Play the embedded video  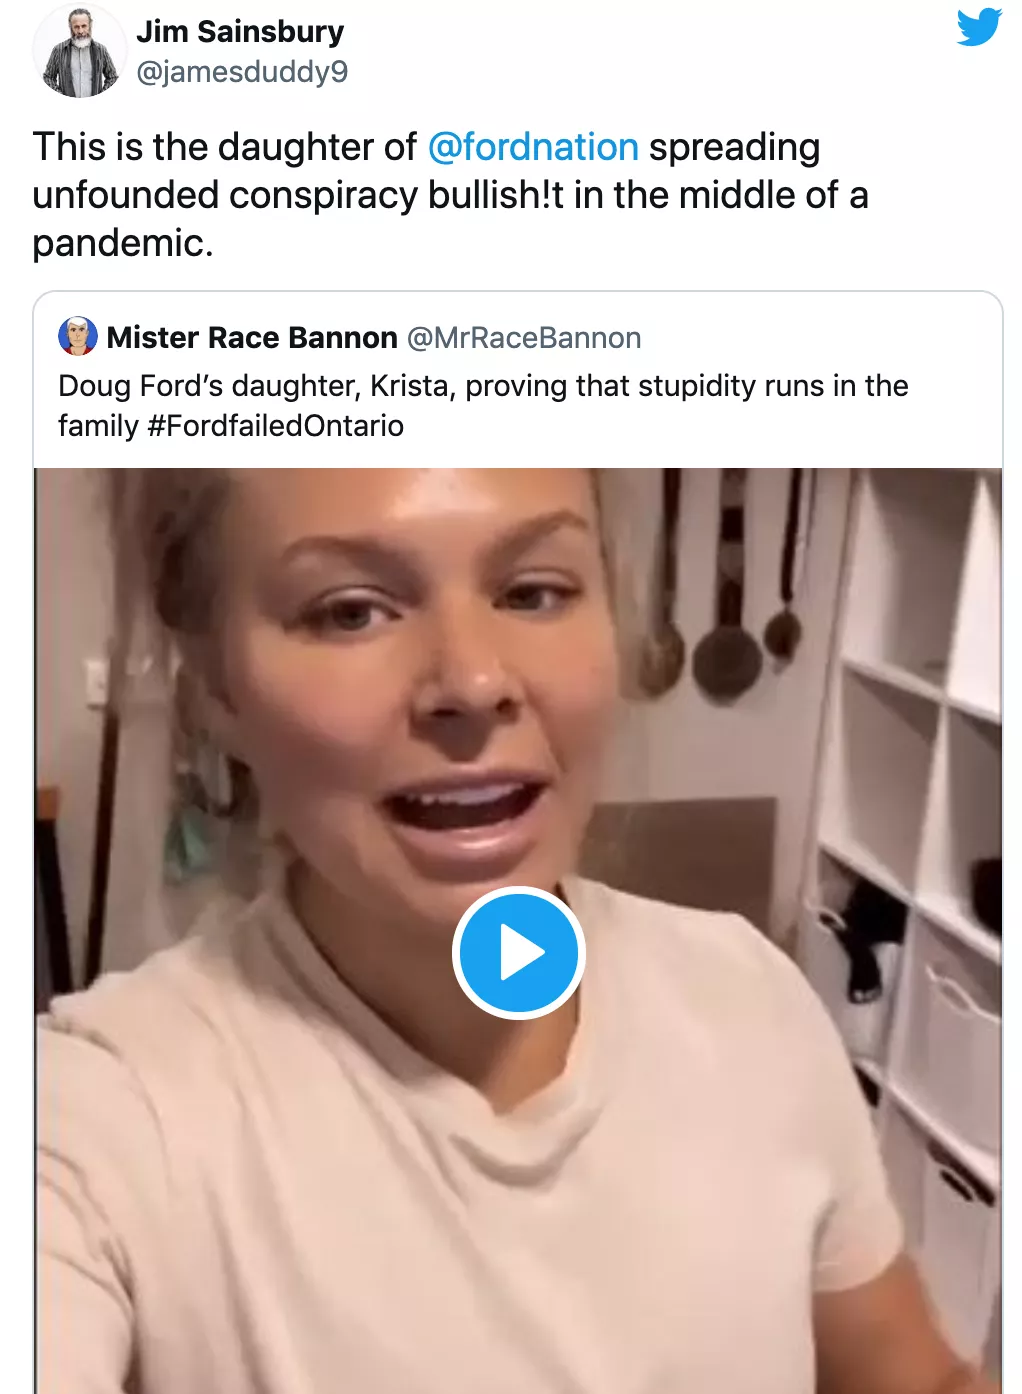pyautogui.click(x=517, y=953)
